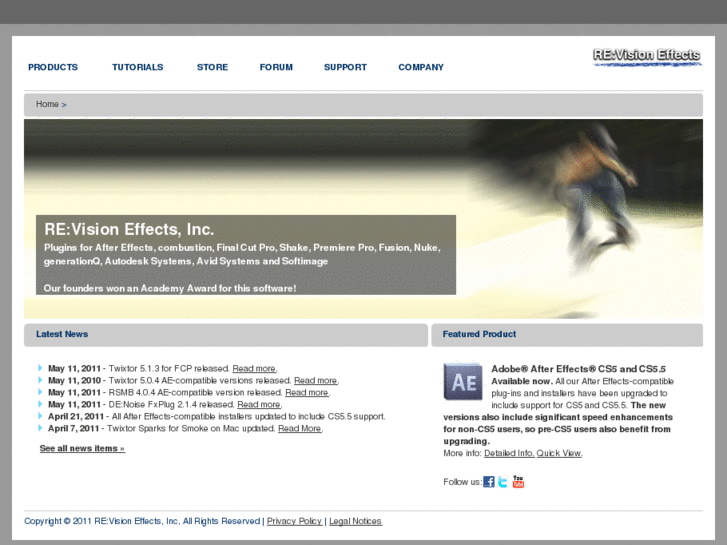Viewport: 727px width, 545px height.
Task: Open the FORUM menu item
Action: [x=276, y=67]
